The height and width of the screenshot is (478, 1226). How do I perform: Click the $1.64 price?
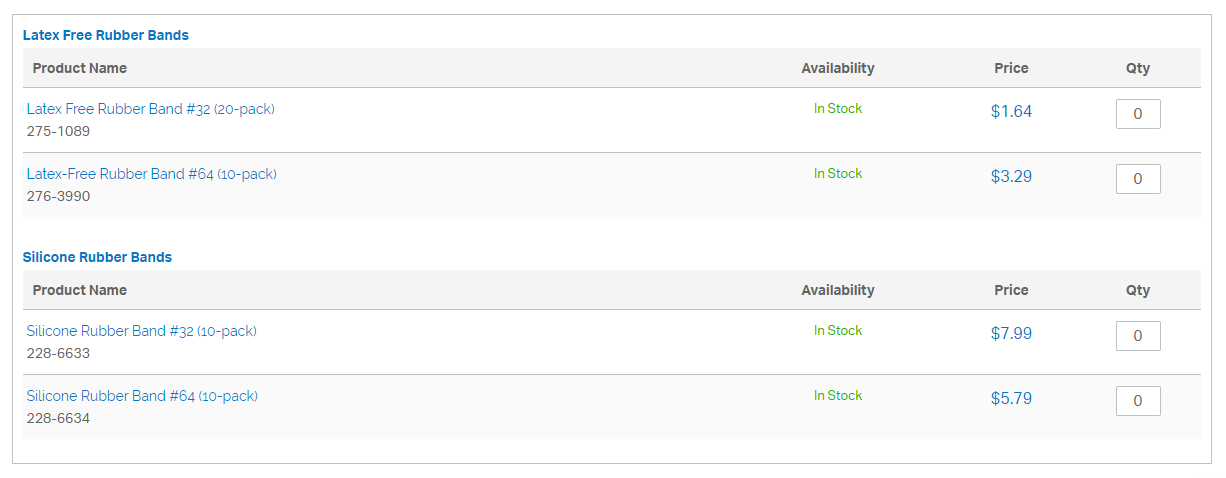click(x=1011, y=112)
